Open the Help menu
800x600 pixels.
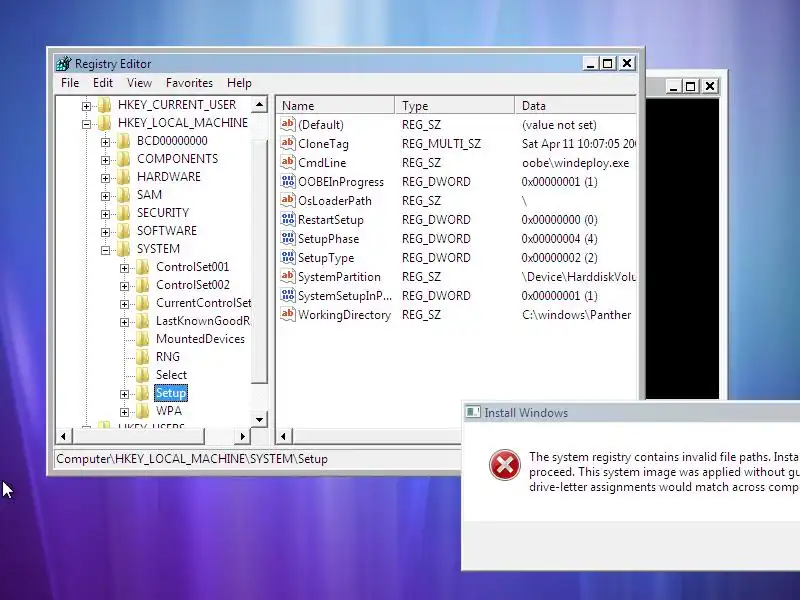coord(239,83)
